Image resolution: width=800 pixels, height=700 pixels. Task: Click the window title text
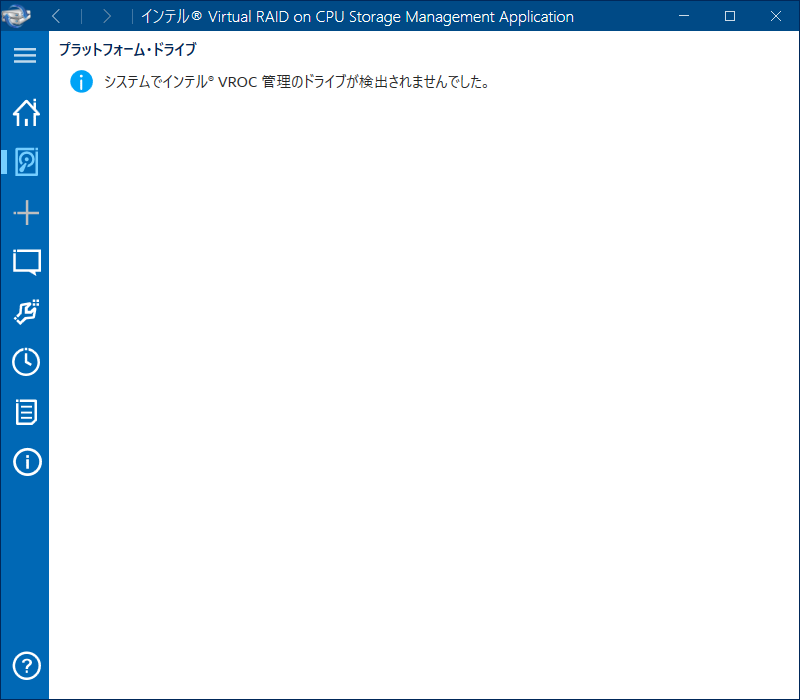coord(357,17)
